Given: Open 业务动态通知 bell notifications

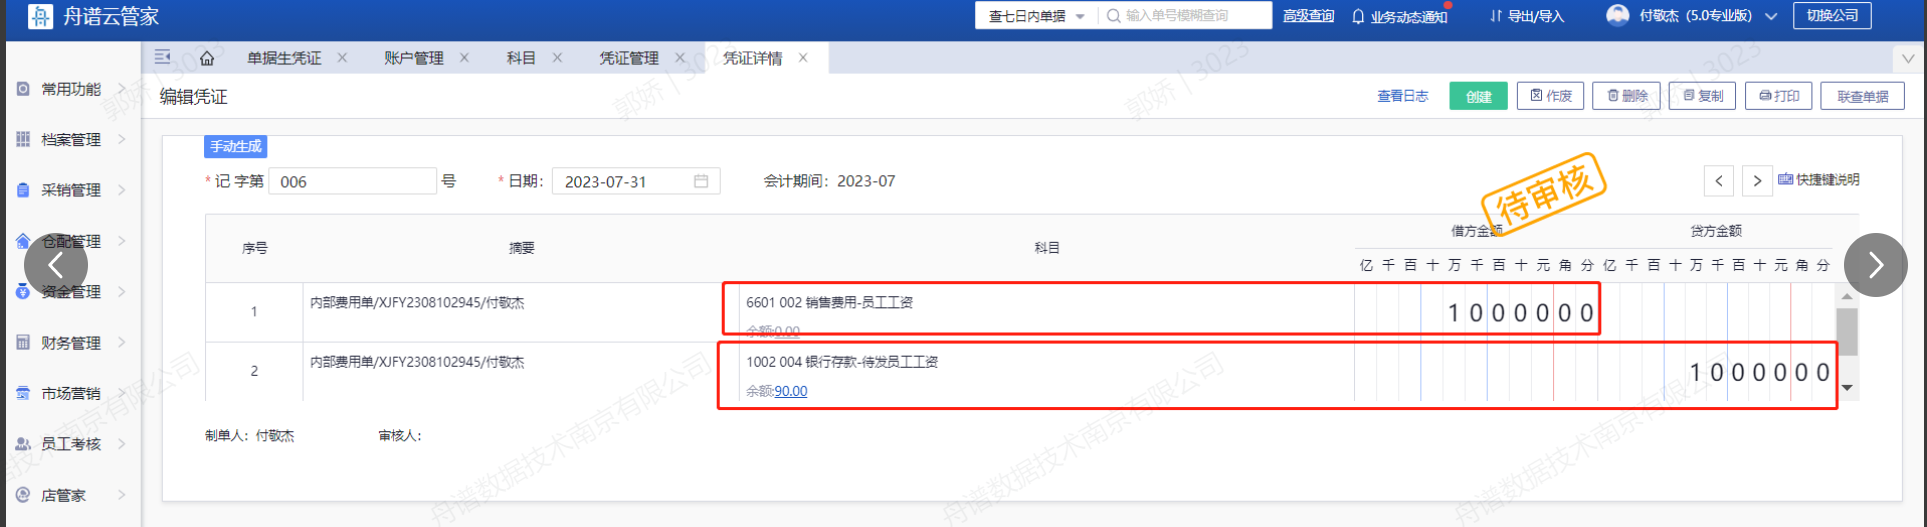Looking at the screenshot, I should point(1399,16).
